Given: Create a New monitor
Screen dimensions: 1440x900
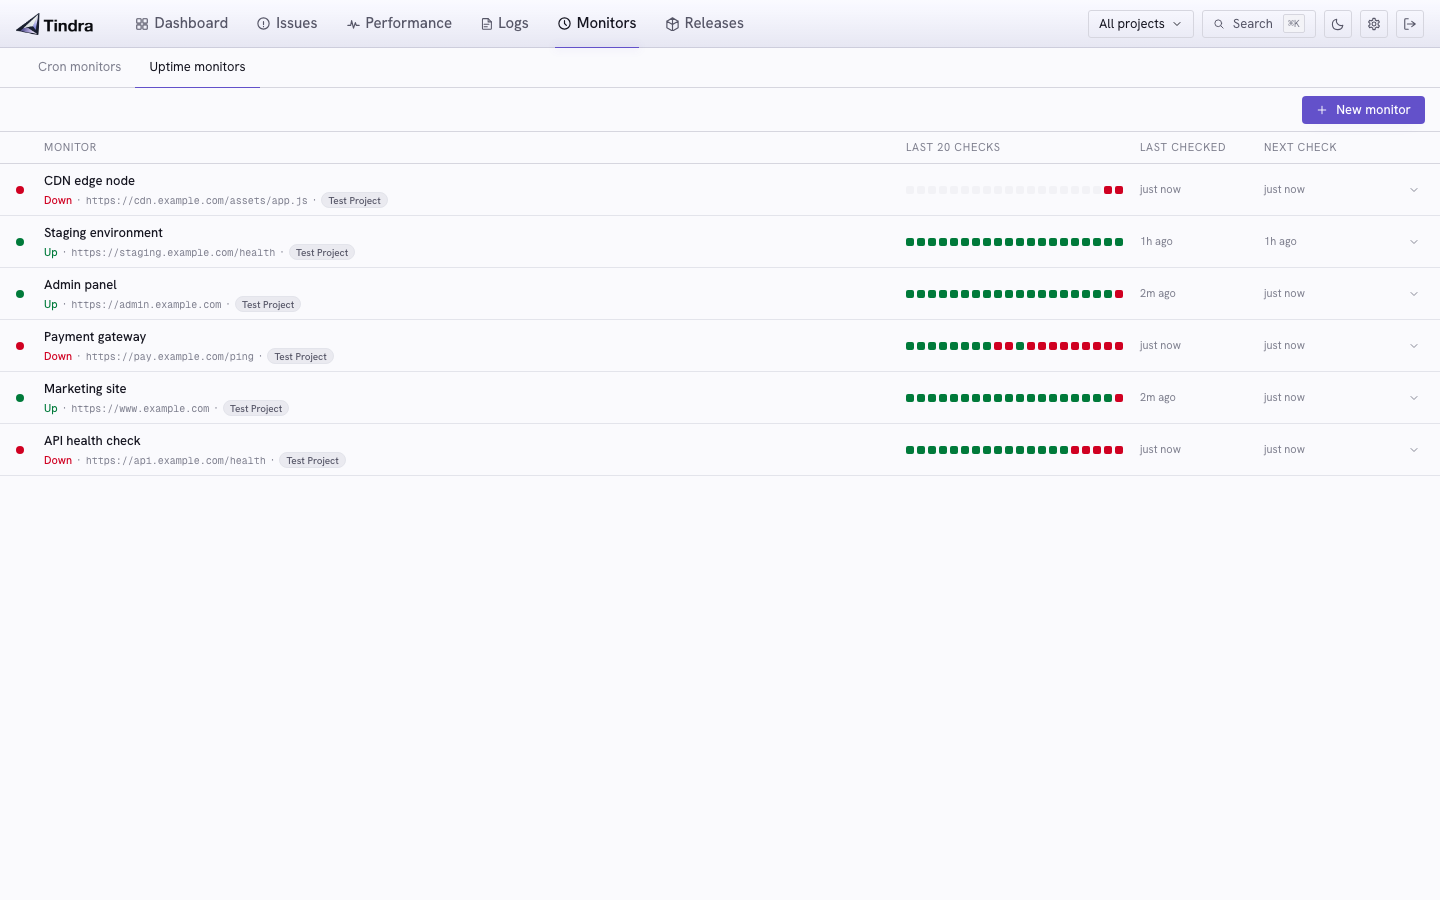Looking at the screenshot, I should coord(1363,110).
